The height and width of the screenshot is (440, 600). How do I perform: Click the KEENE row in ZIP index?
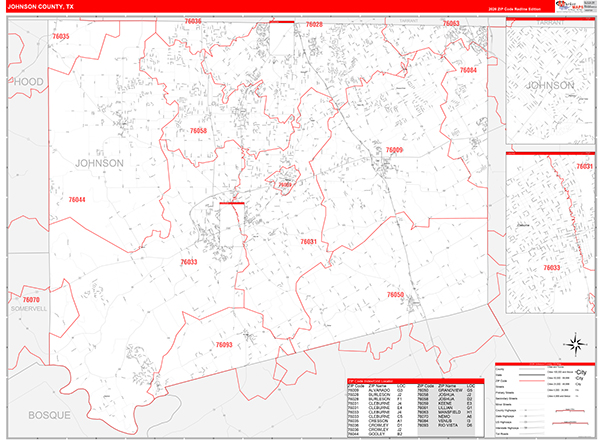(446, 403)
